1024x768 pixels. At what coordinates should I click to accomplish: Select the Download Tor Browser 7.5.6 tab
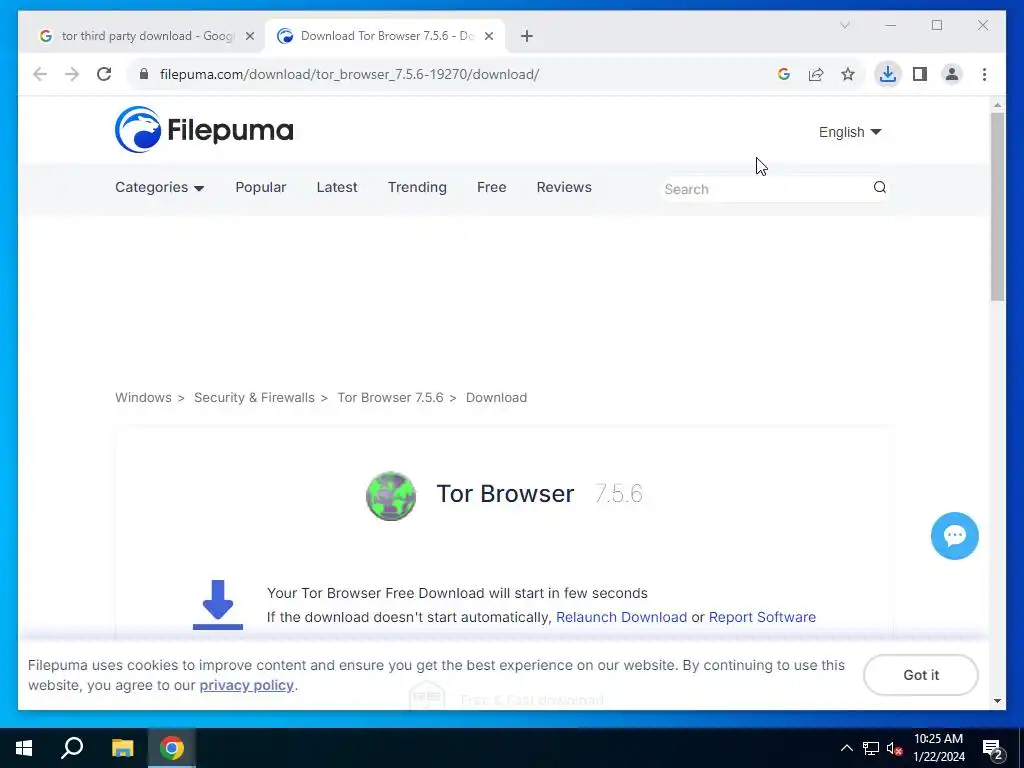(x=385, y=36)
